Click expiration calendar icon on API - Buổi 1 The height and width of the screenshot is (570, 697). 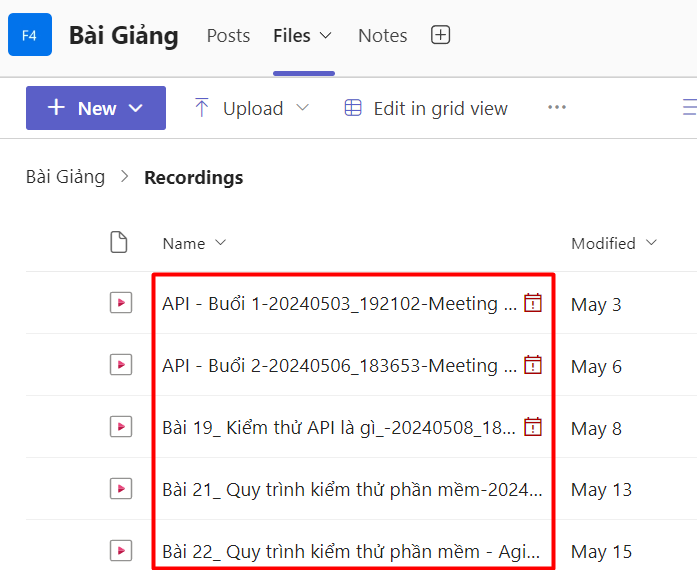pyautogui.click(x=534, y=303)
